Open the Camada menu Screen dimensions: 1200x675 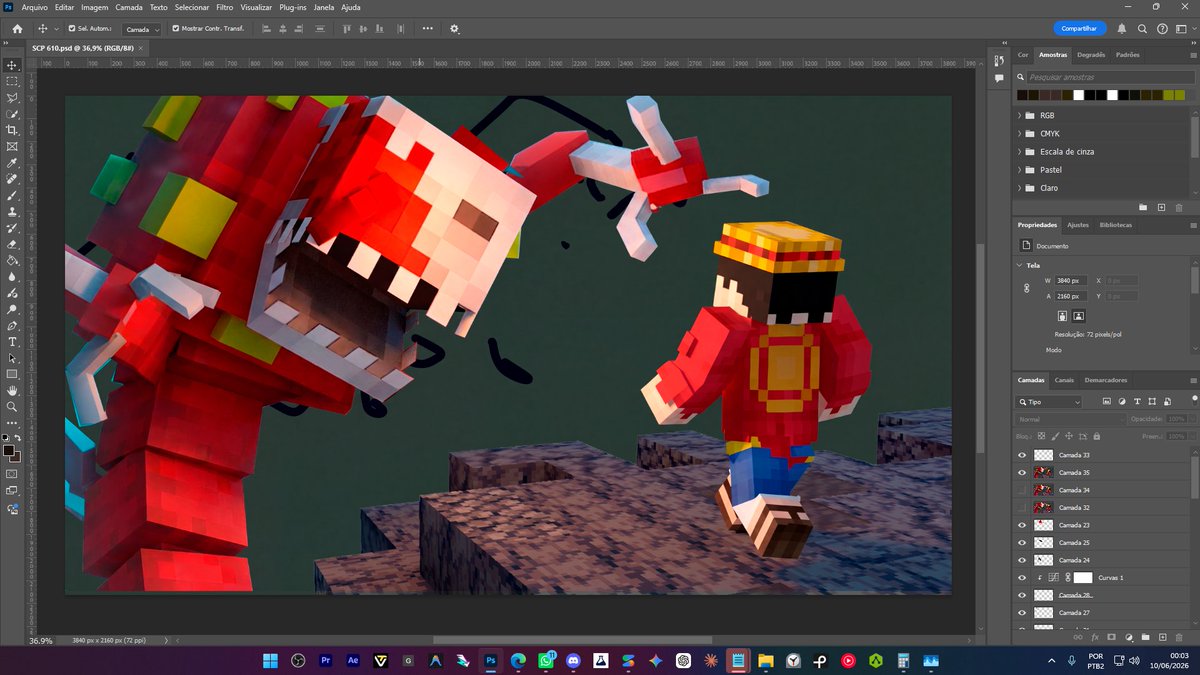point(129,7)
